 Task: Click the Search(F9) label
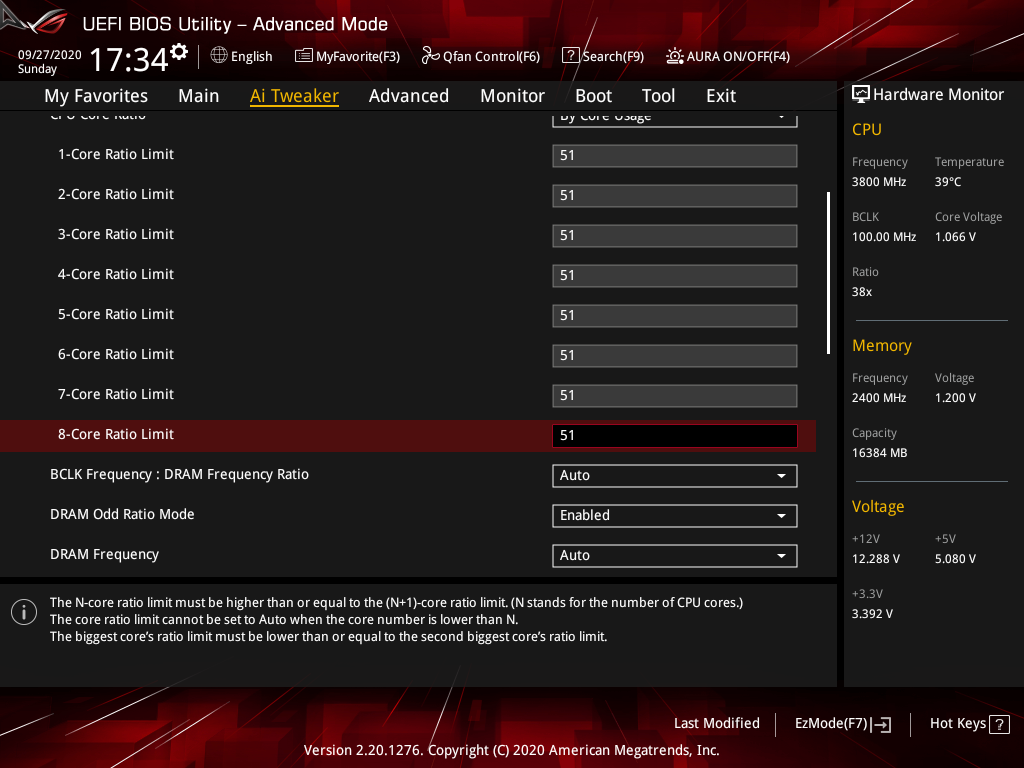(613, 56)
